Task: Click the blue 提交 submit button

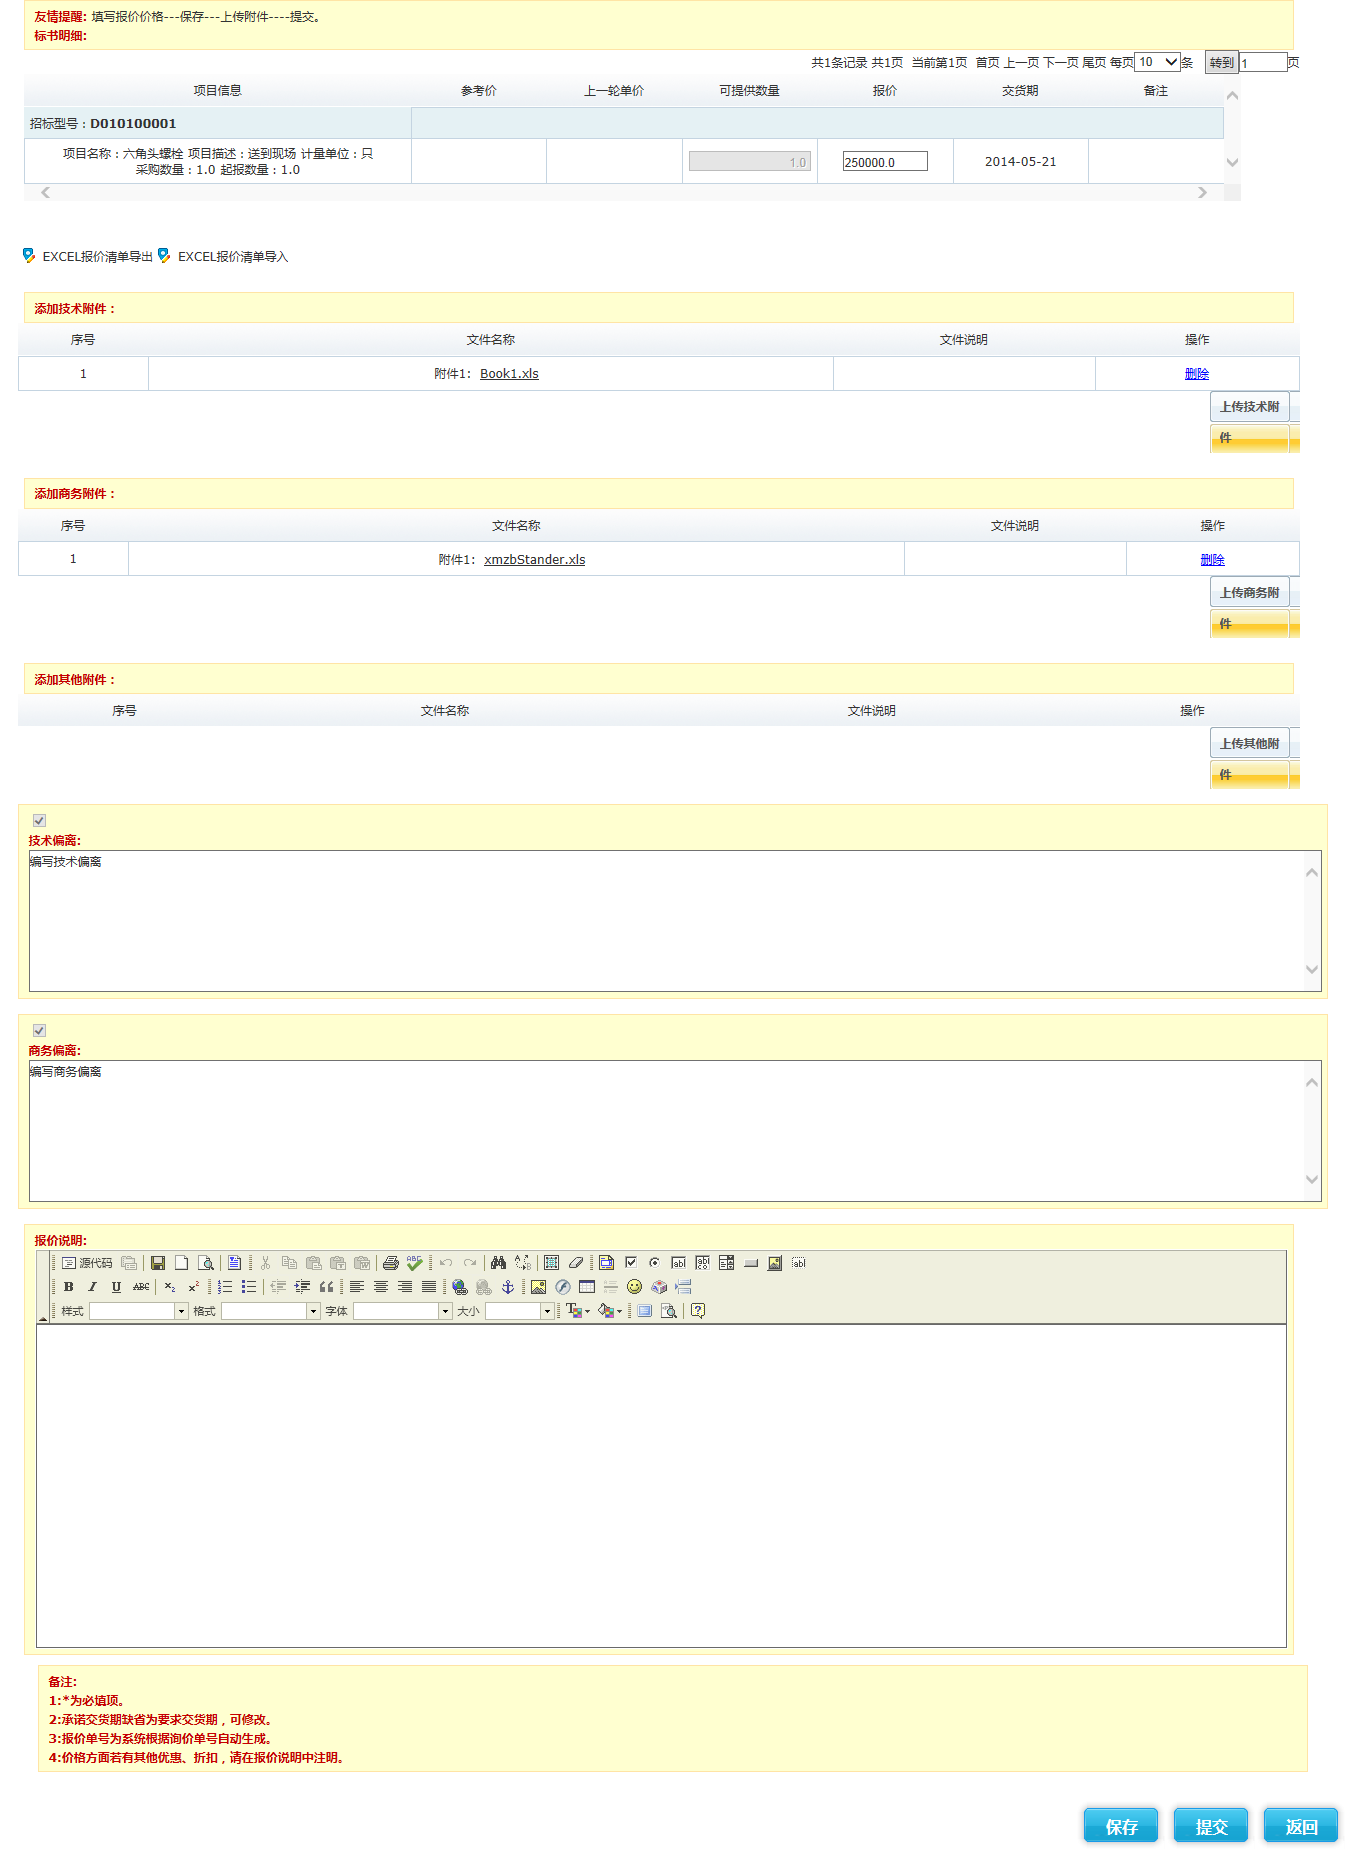Action: 1210,1826
